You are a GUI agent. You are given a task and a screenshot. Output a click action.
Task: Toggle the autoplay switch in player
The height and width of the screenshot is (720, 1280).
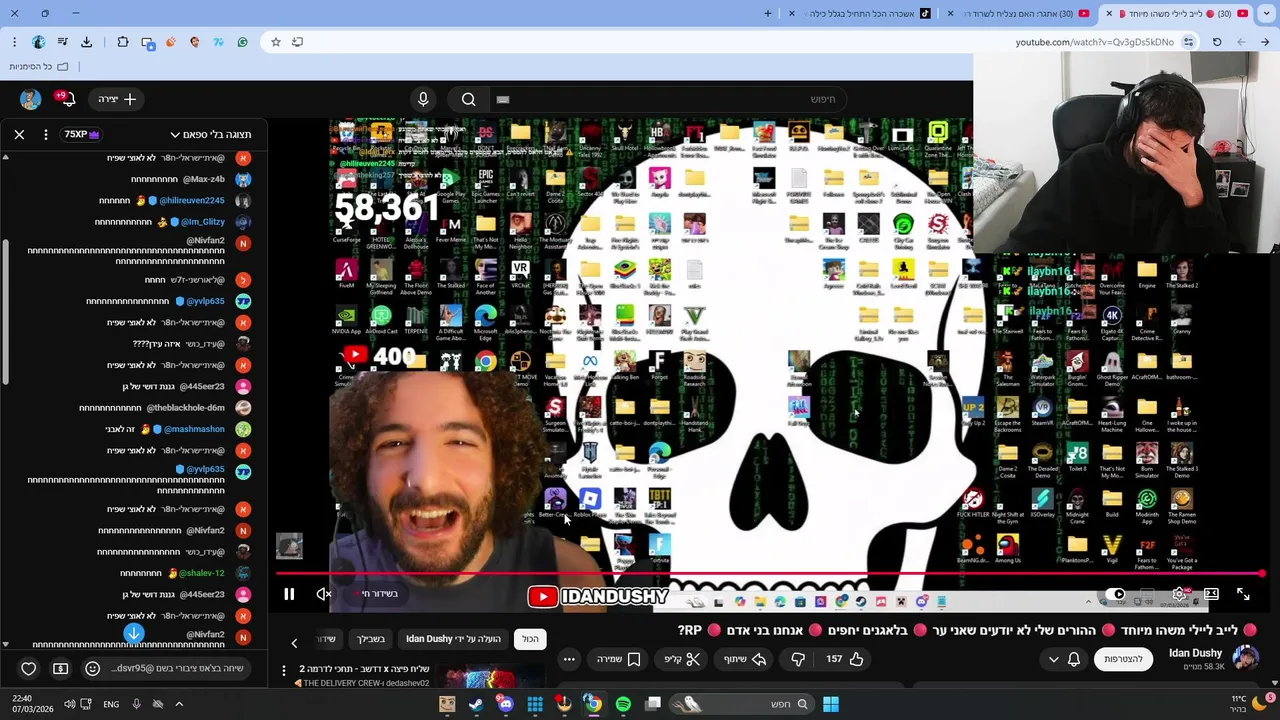pyautogui.click(x=1113, y=594)
